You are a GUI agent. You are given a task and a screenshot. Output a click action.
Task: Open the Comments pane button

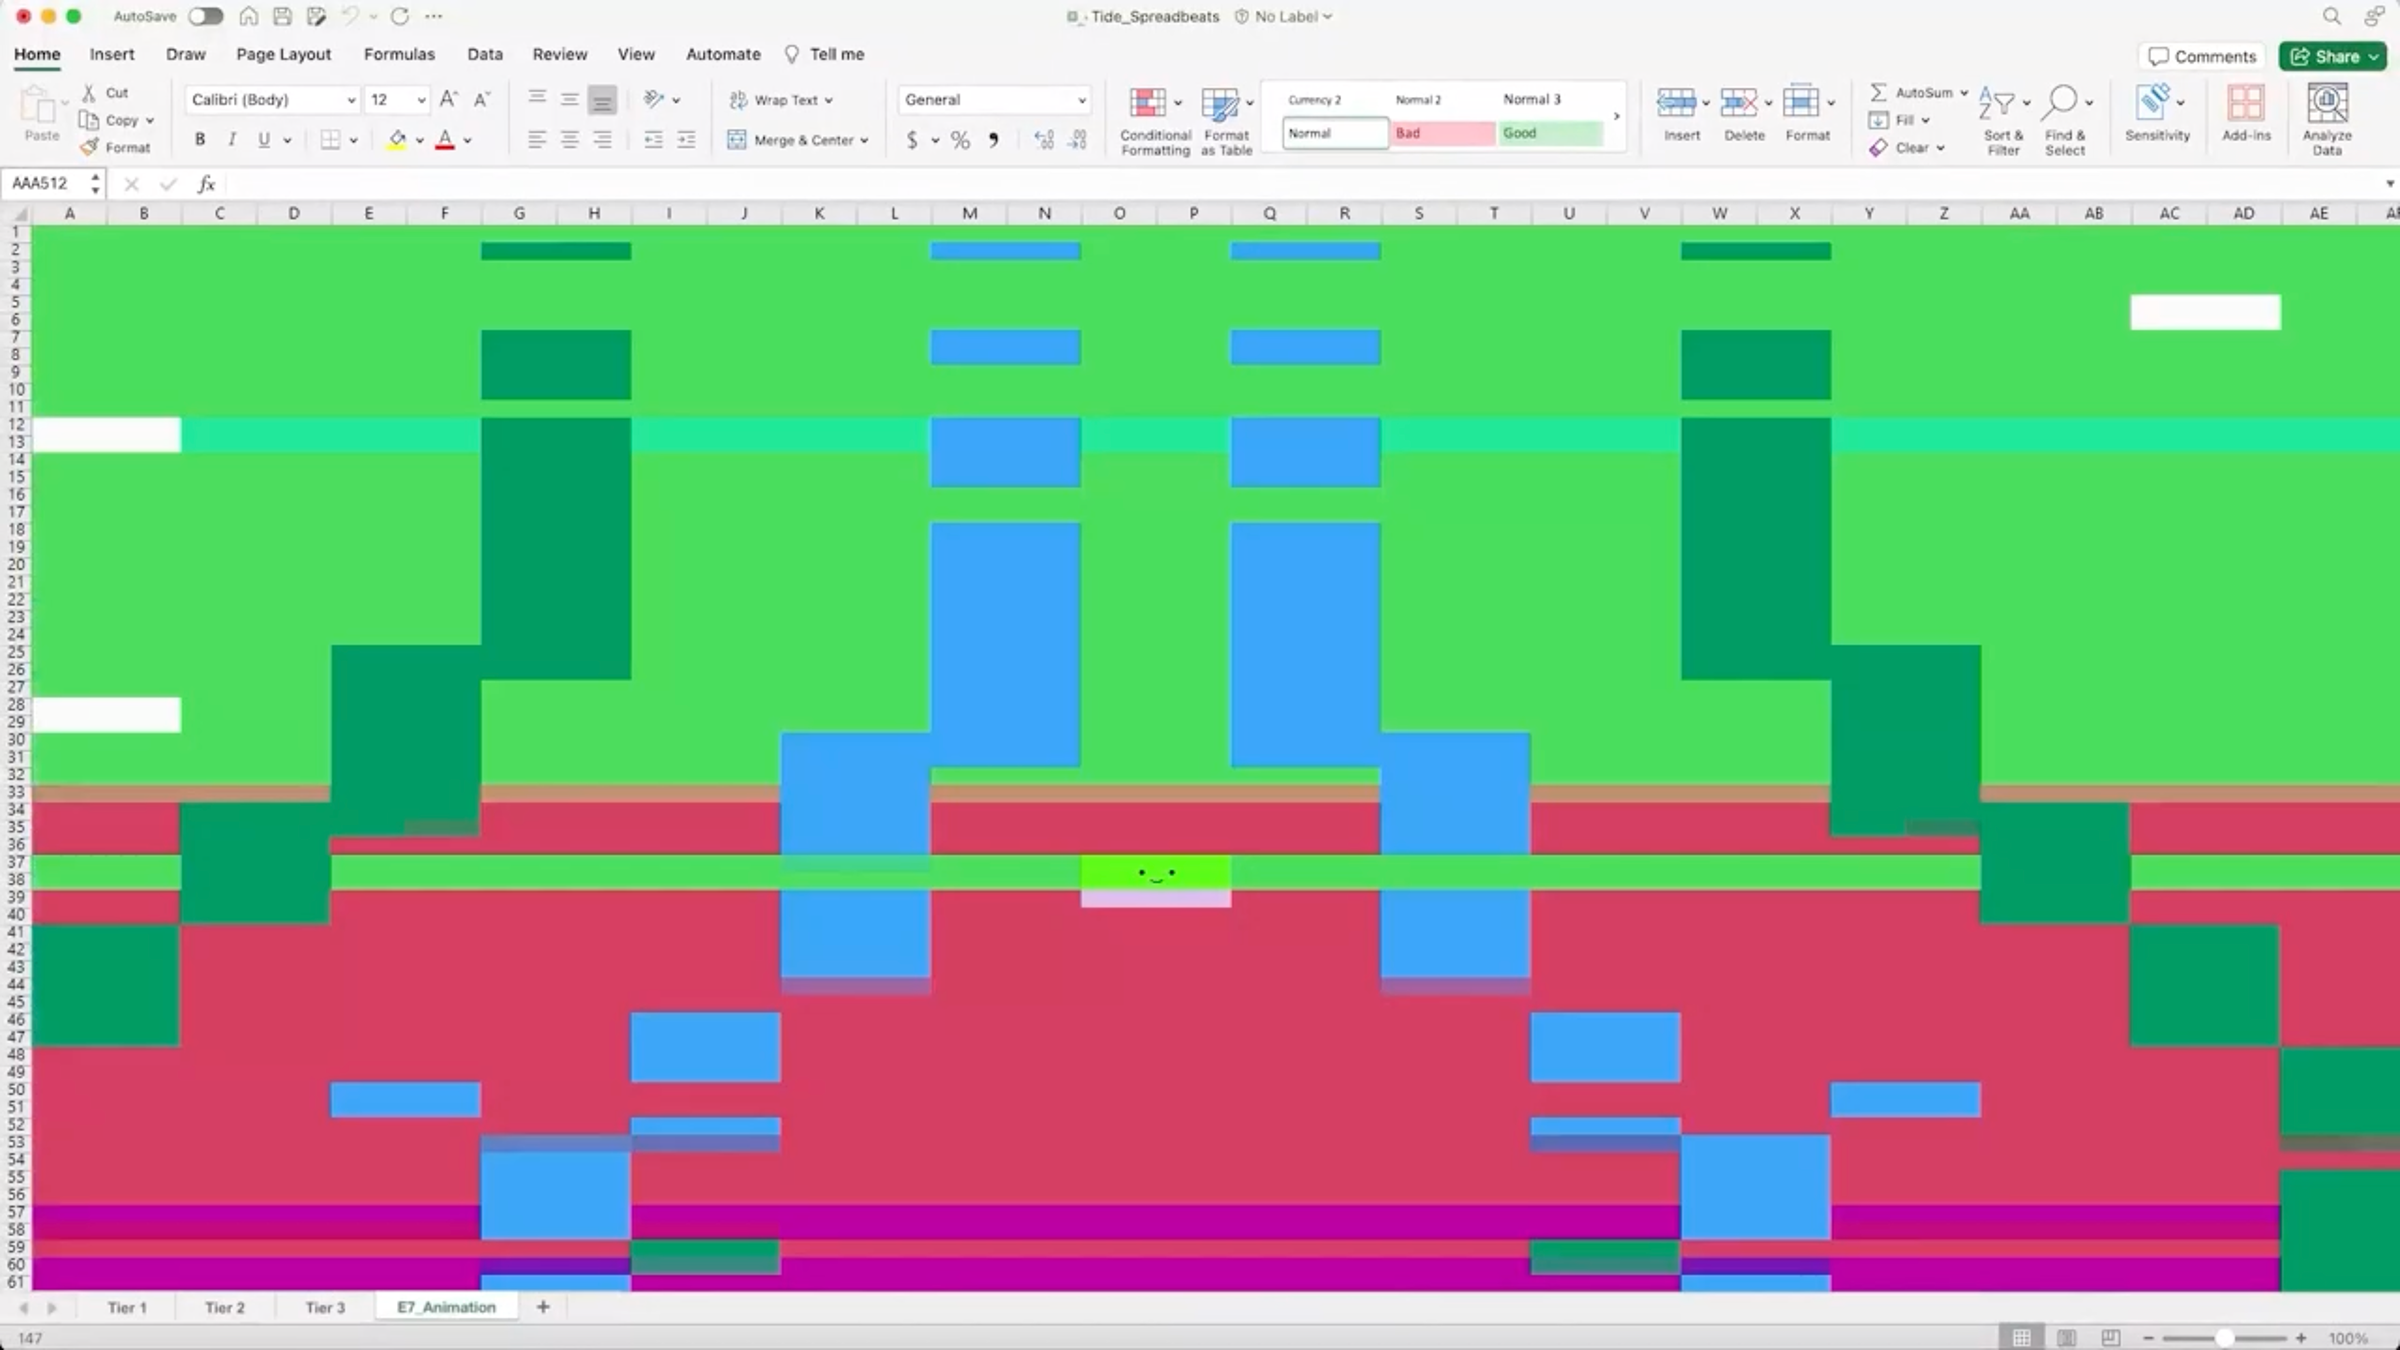2202,56
